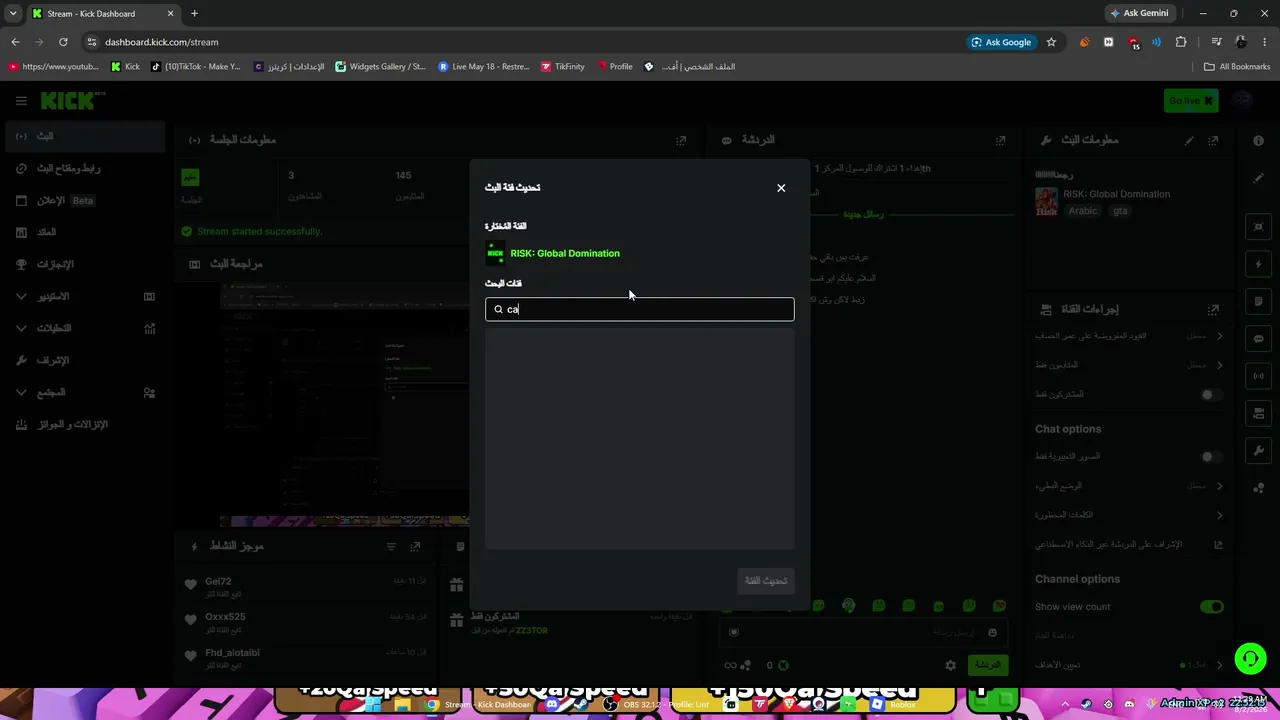Open the user avatar menu
The width and height of the screenshot is (1280, 720).
tap(1243, 100)
